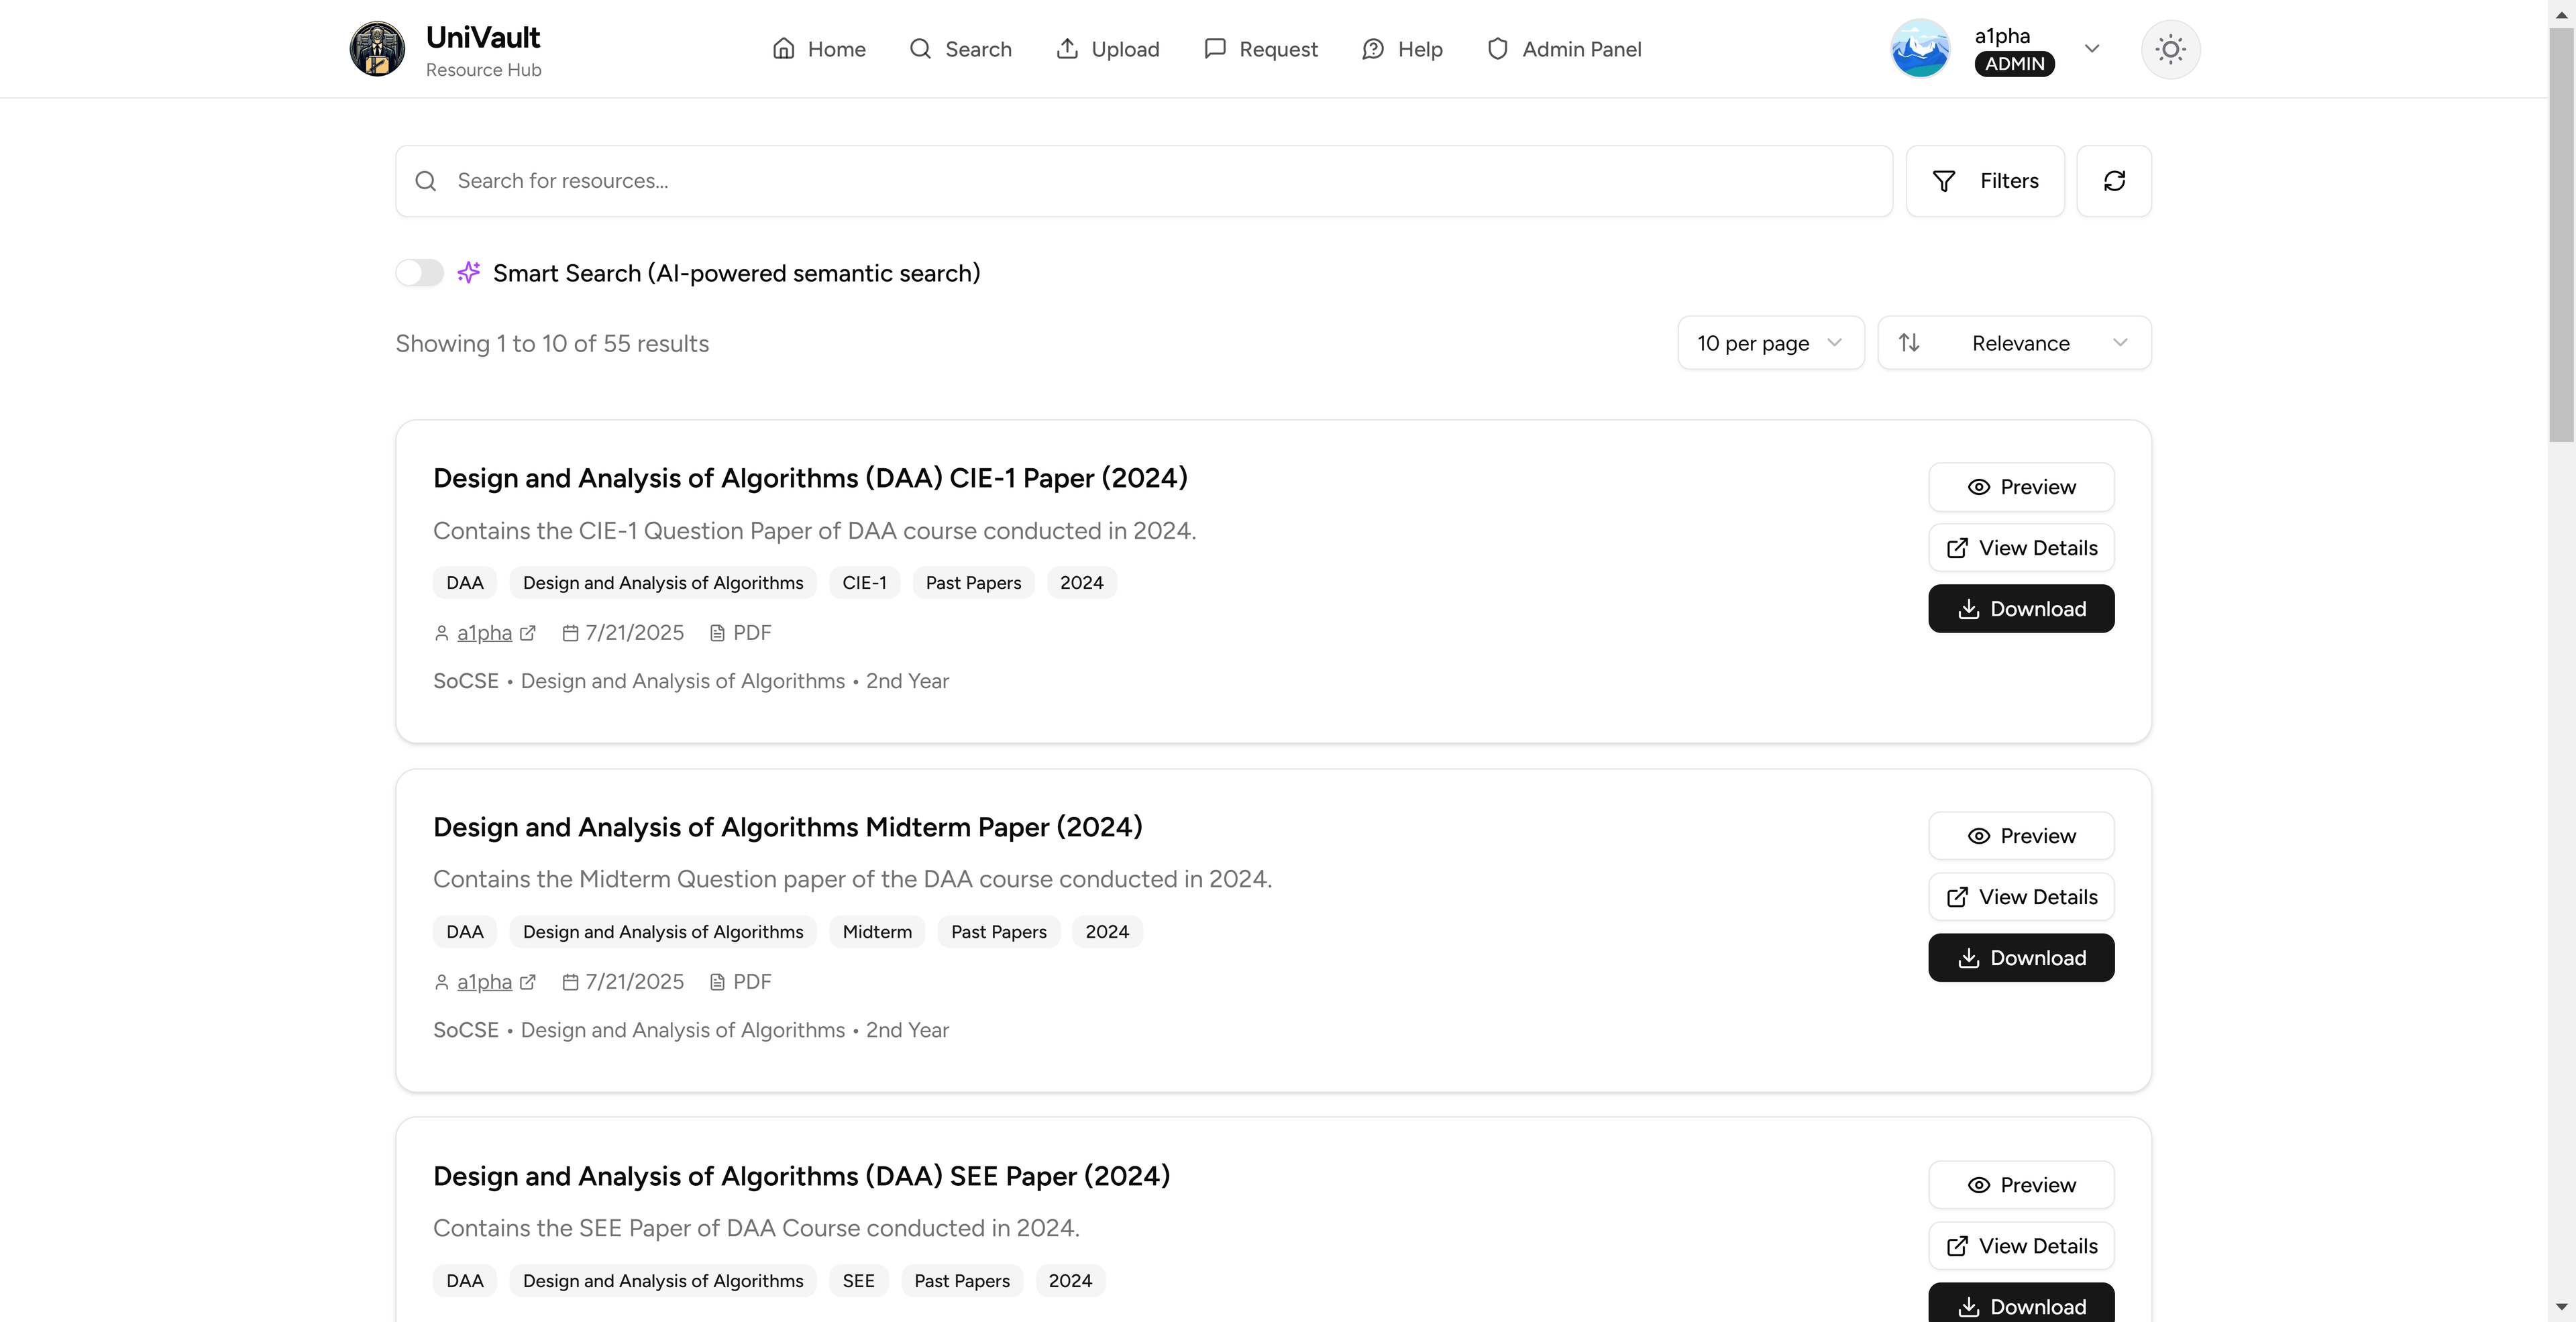2576x1322 pixels.
Task: Click the Request speech bubble icon
Action: tap(1214, 48)
